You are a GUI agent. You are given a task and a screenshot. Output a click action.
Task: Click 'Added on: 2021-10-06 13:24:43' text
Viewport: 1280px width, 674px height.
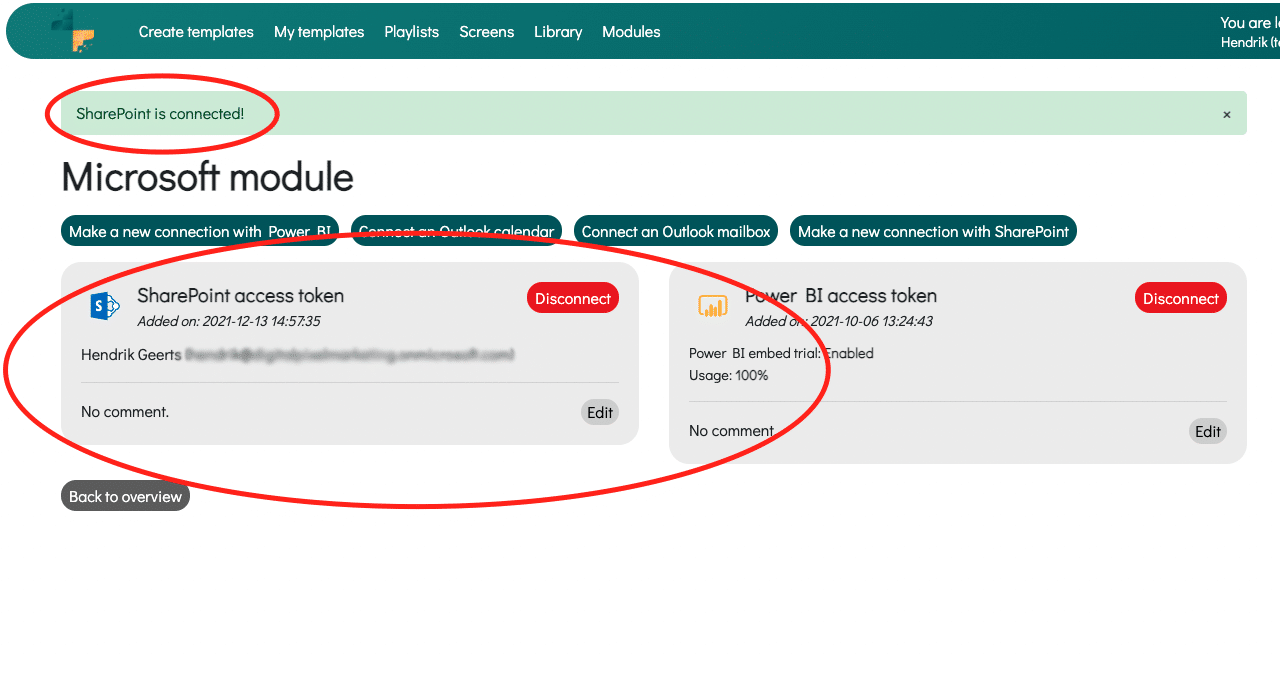(841, 321)
